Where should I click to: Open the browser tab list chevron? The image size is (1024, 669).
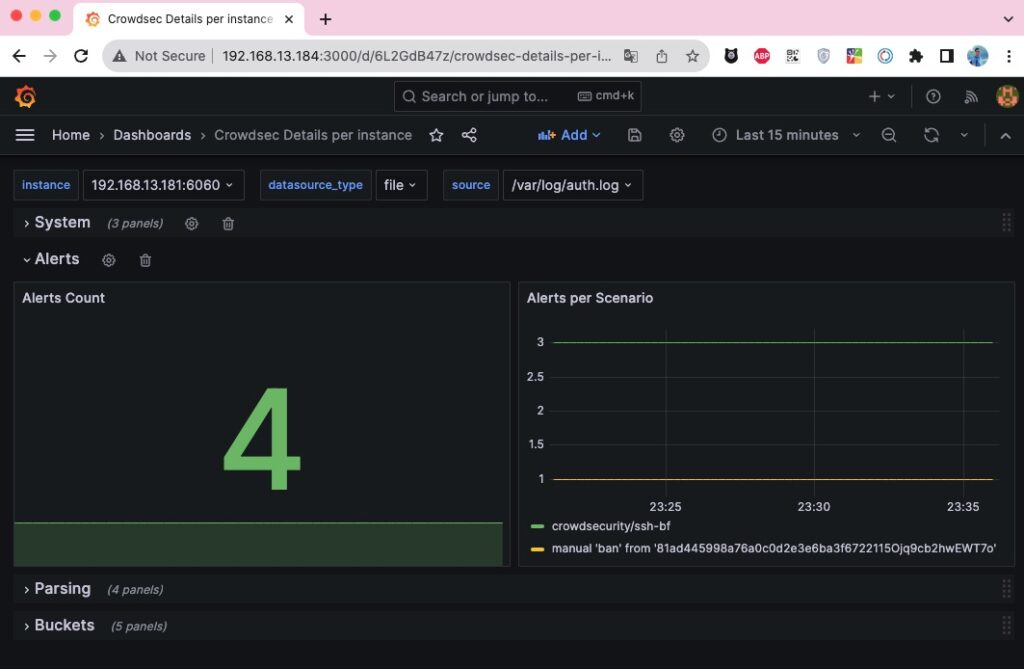pos(1008,19)
